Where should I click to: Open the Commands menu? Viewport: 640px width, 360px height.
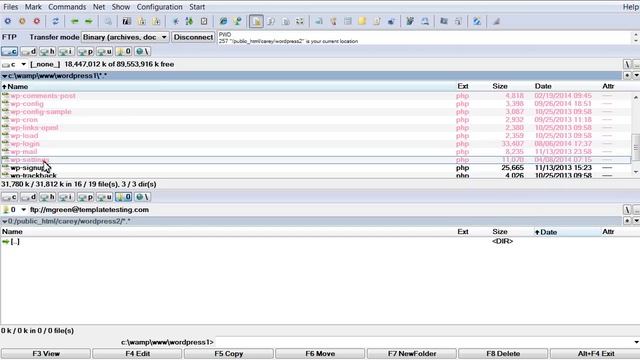pyautogui.click(x=67, y=7)
